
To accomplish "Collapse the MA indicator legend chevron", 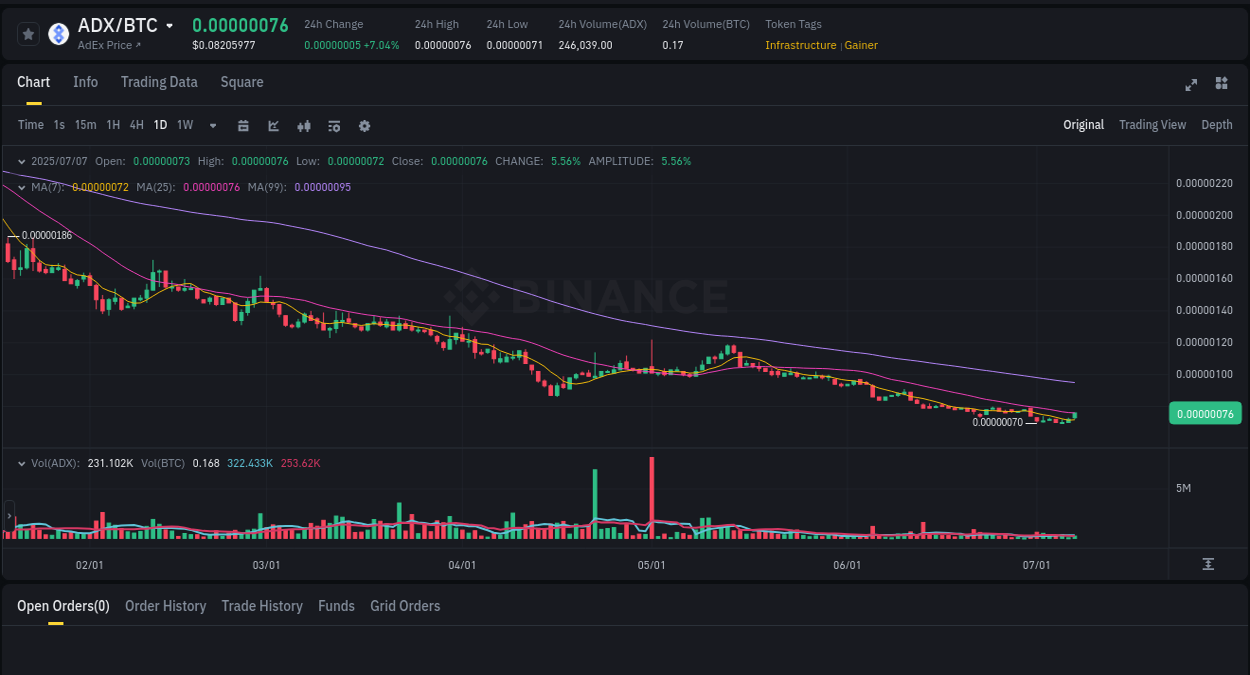I will click(x=21, y=187).
